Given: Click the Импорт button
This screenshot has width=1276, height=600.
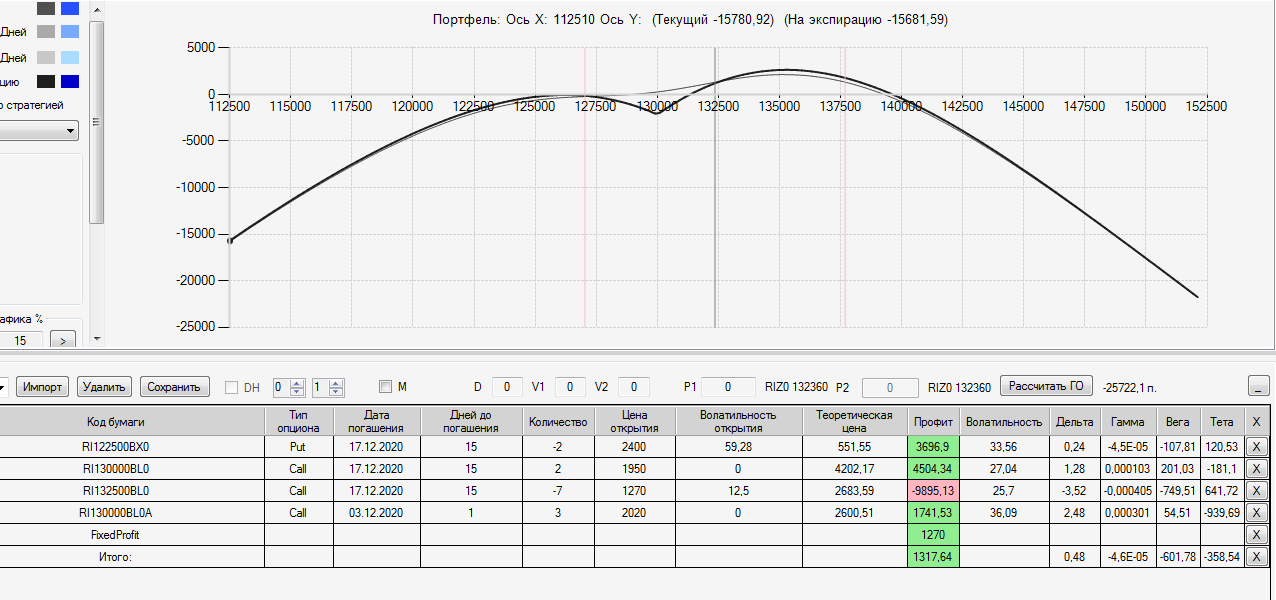Looking at the screenshot, I should click(43, 387).
